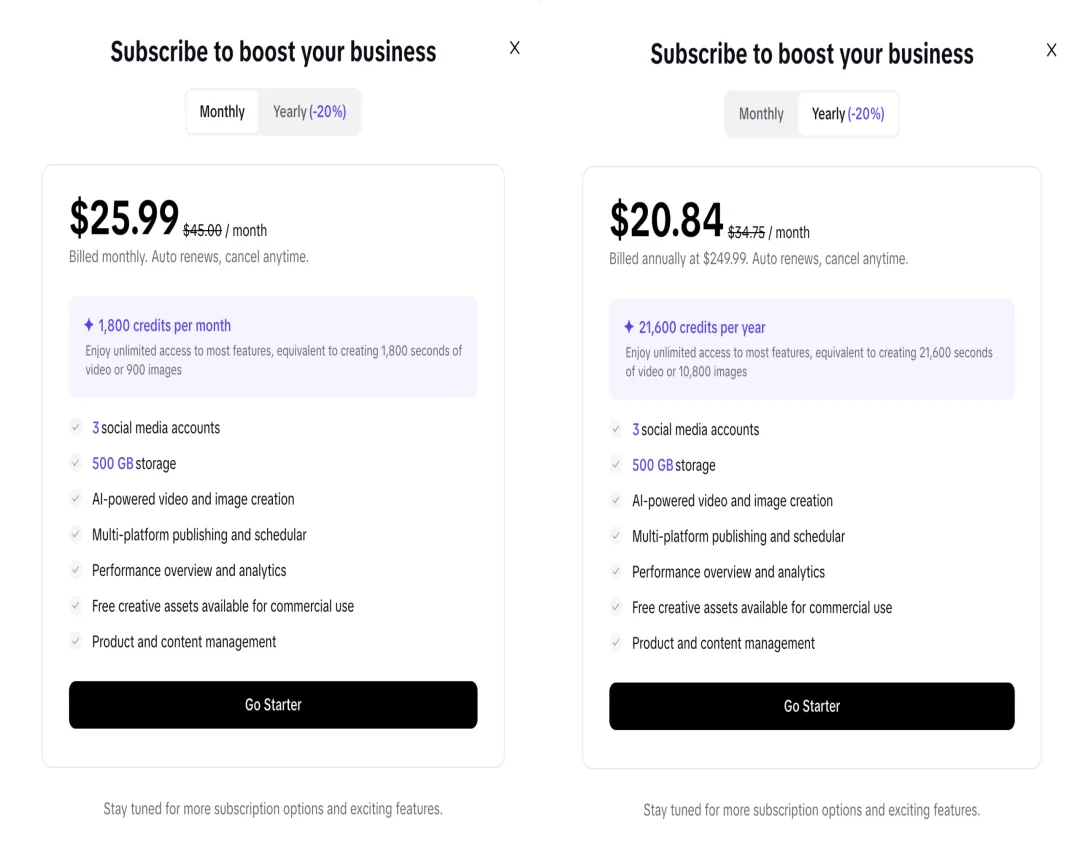This screenshot has width=1080, height=844.
Task: Click checkmark for Multi-platform publishing, right plan
Action: coord(616,536)
